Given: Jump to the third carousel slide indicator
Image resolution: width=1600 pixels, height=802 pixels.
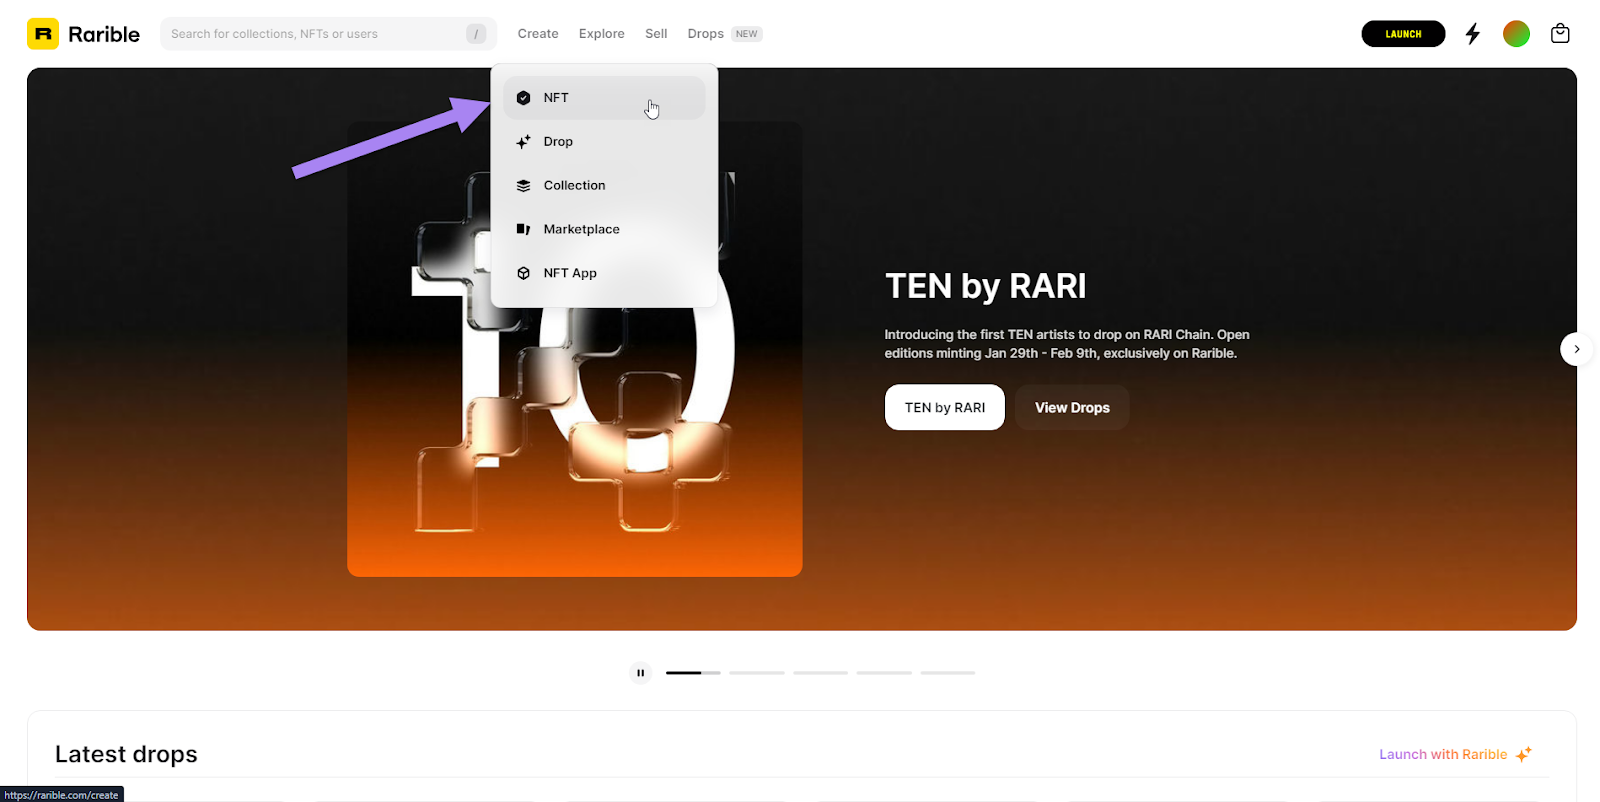Looking at the screenshot, I should [x=820, y=673].
